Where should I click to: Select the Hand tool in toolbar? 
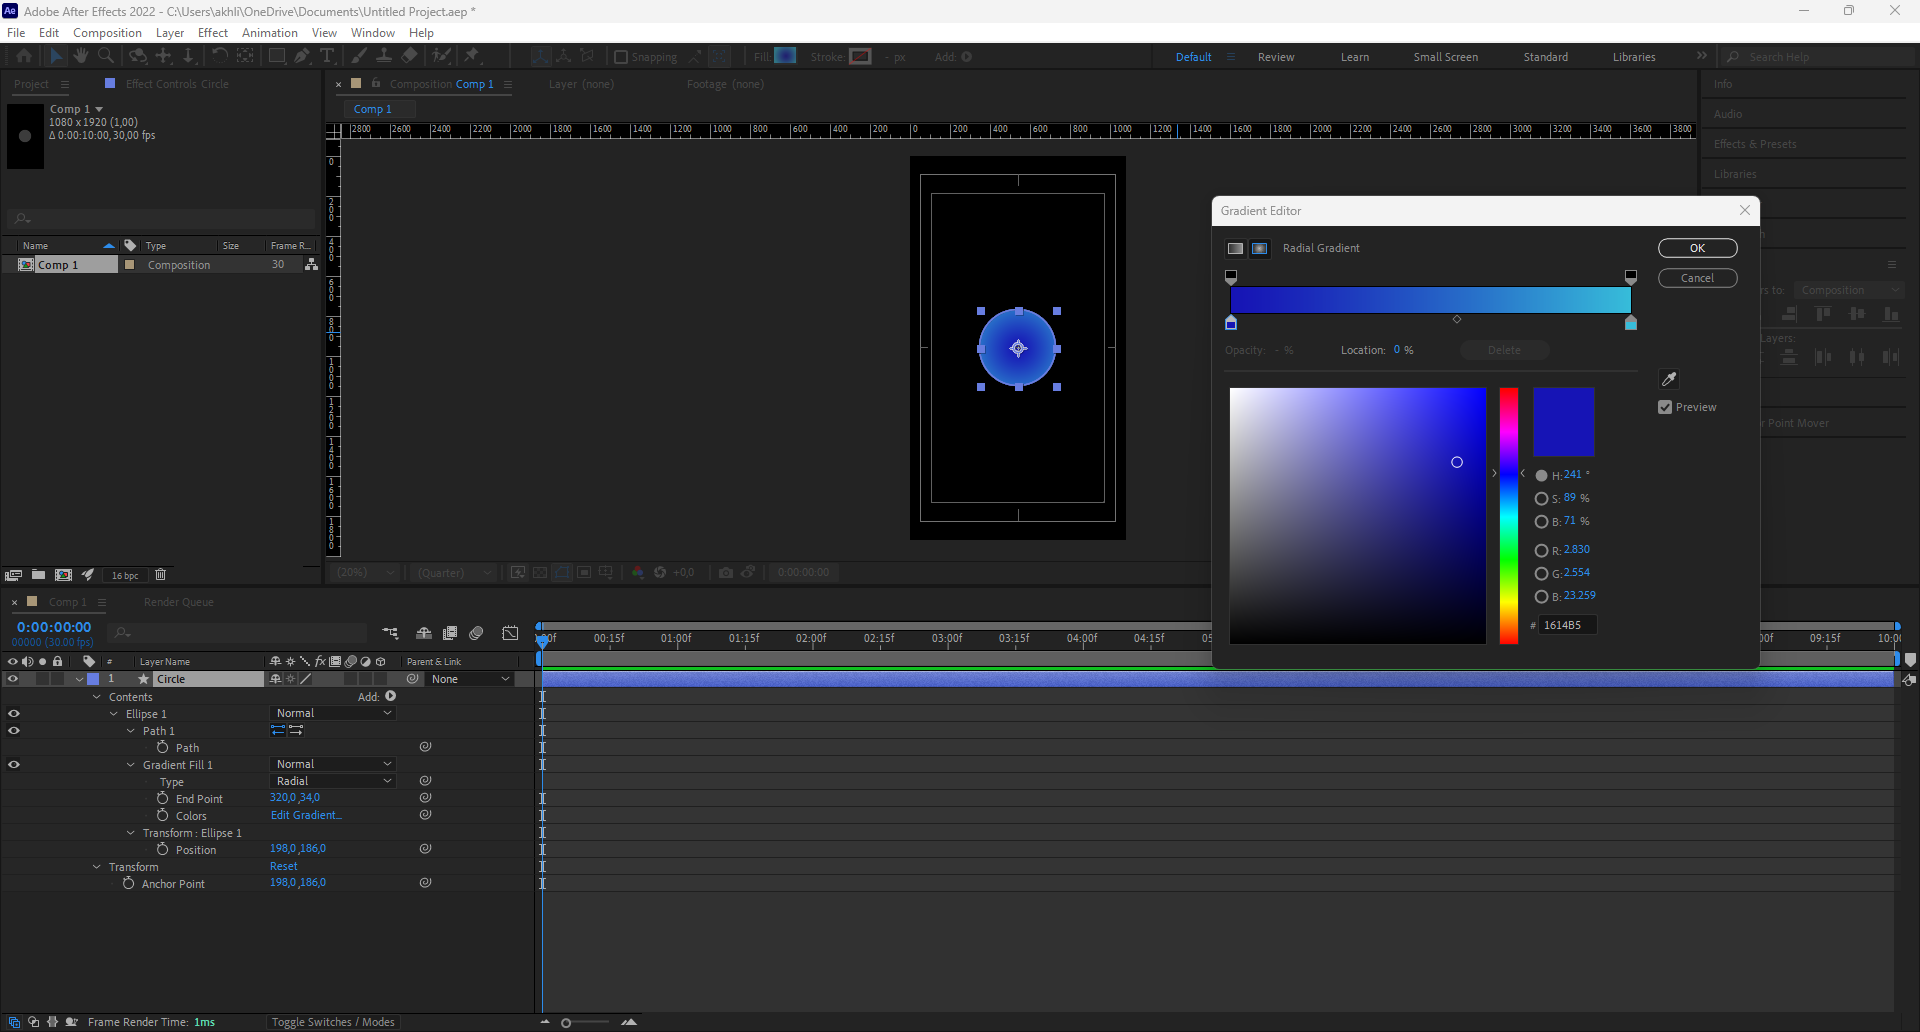81,56
